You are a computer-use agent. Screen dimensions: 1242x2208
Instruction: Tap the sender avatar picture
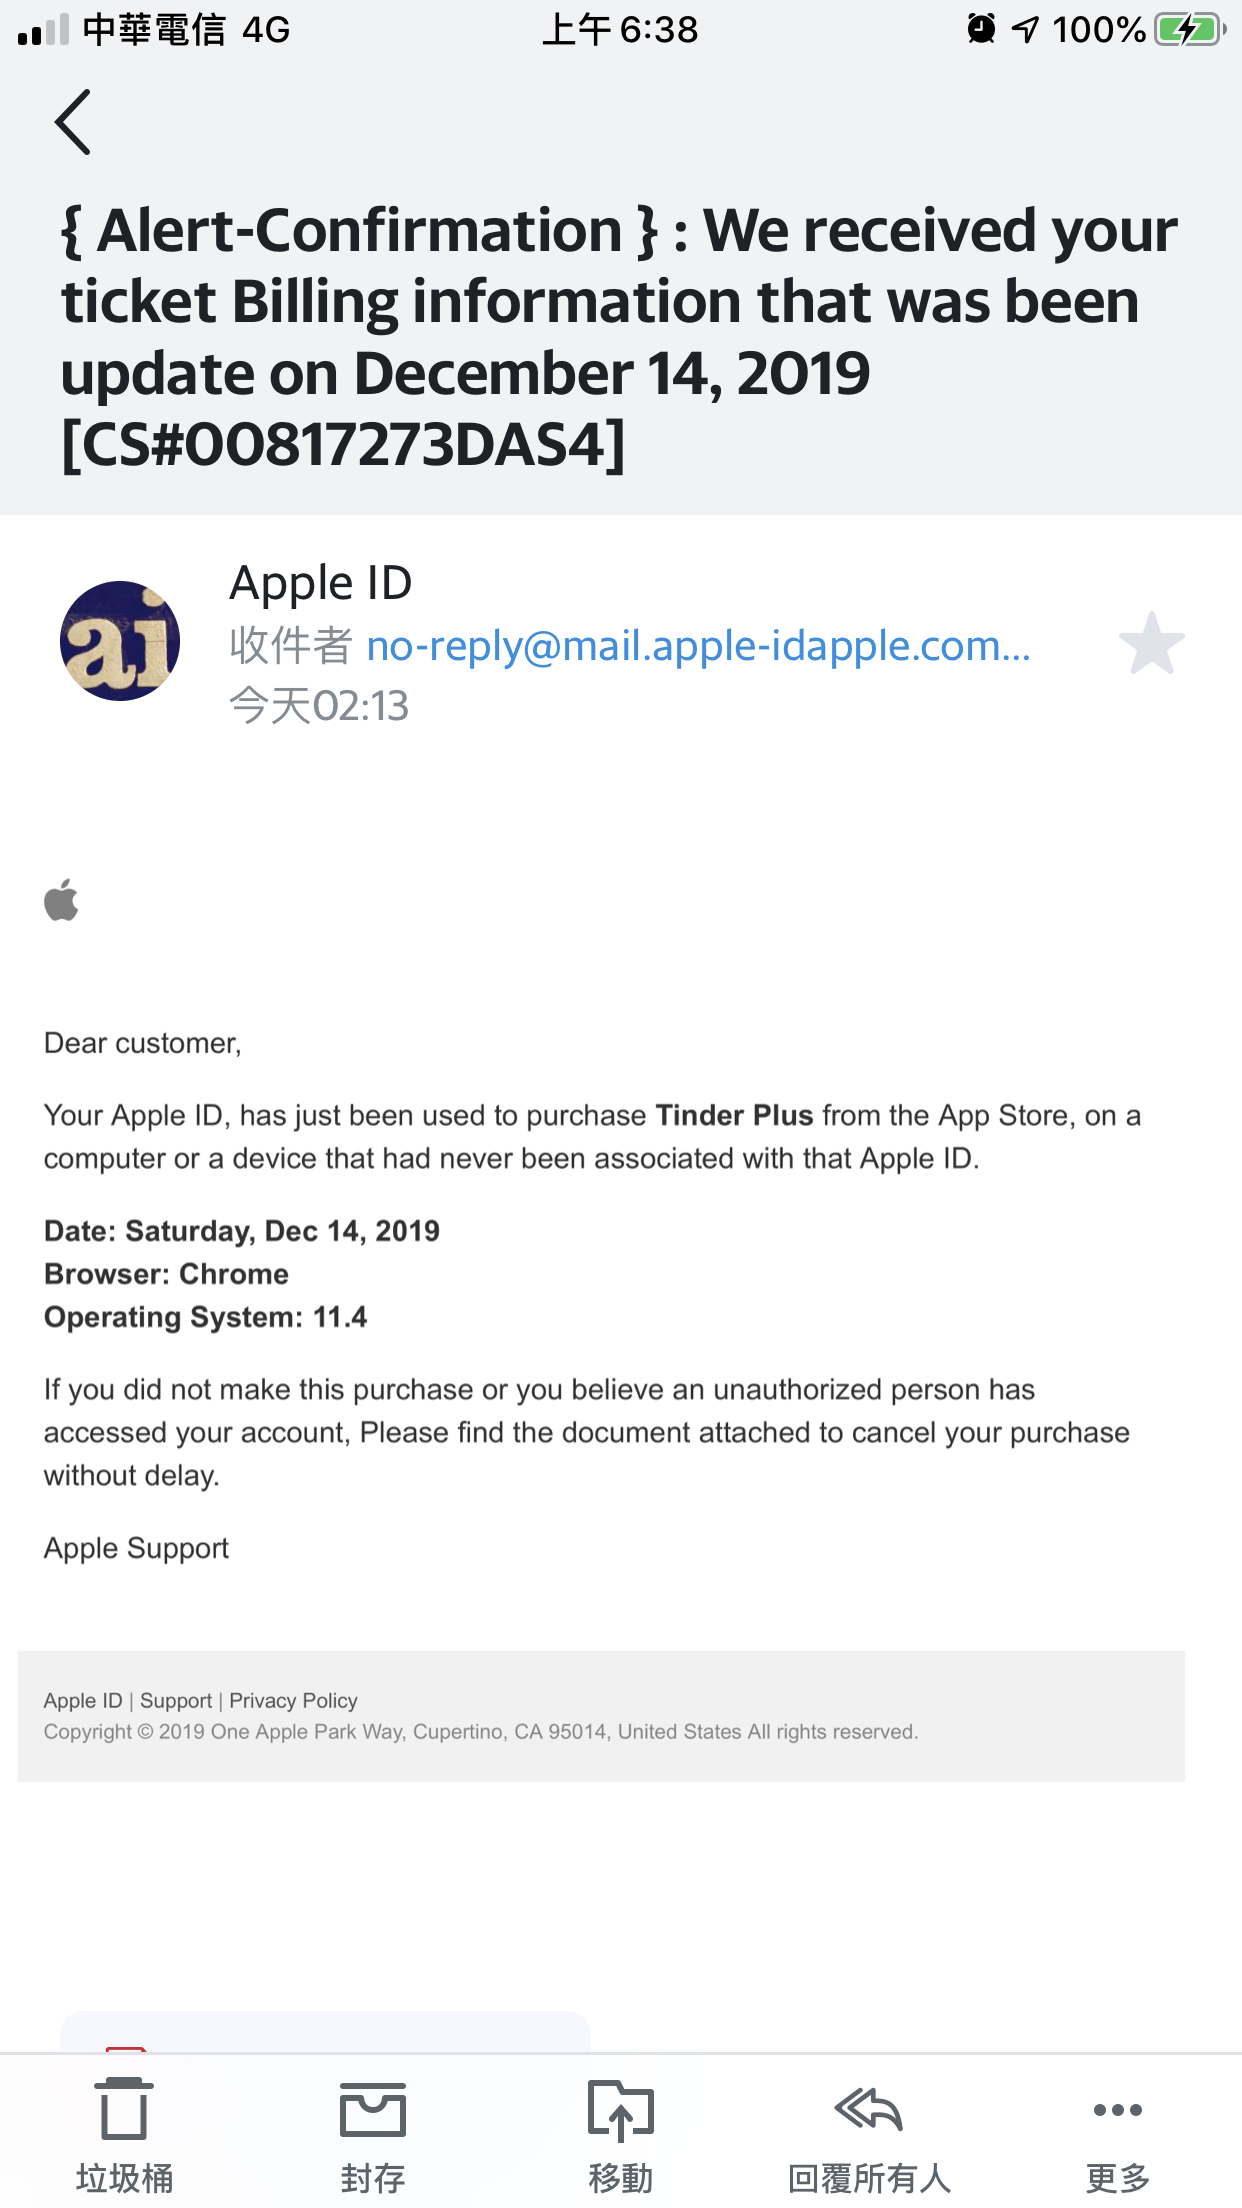(x=120, y=641)
